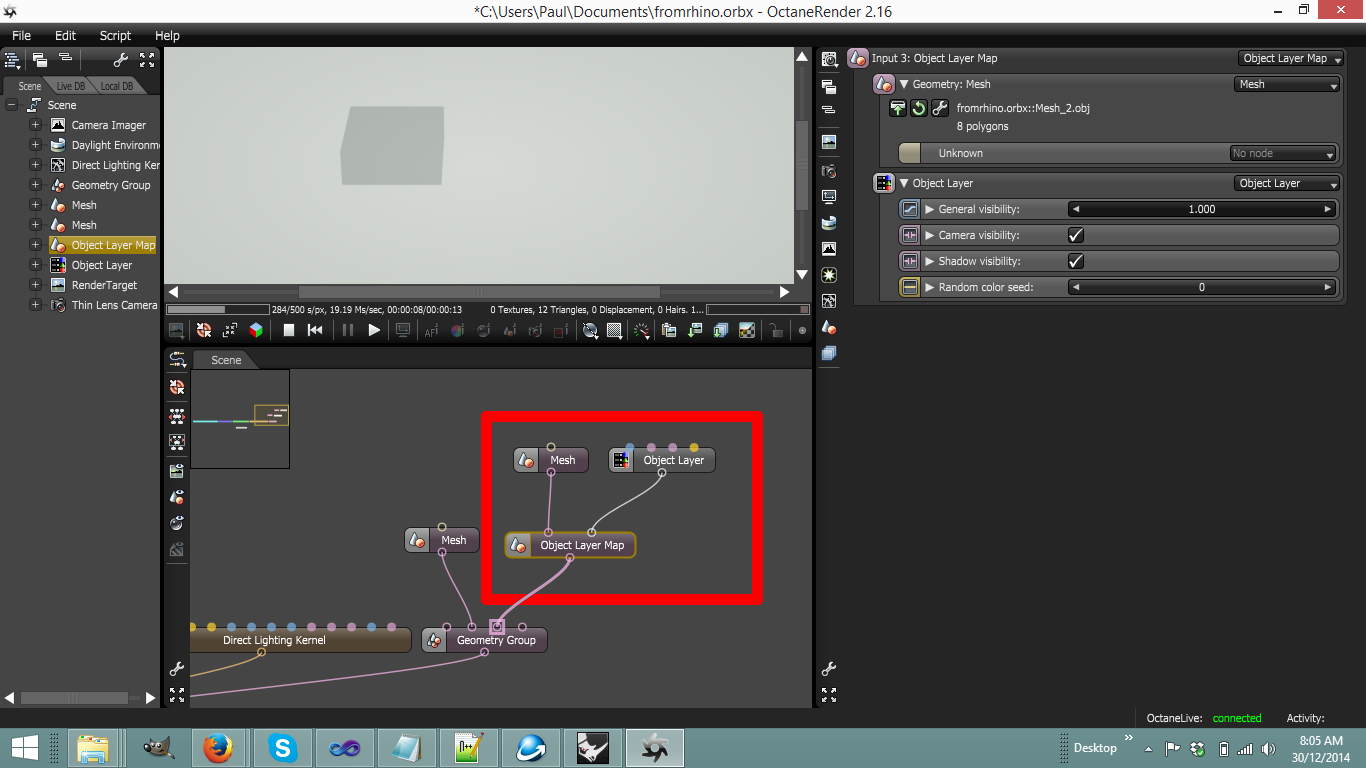Select Thin Lens Camera in the outliner

pyautogui.click(x=114, y=305)
